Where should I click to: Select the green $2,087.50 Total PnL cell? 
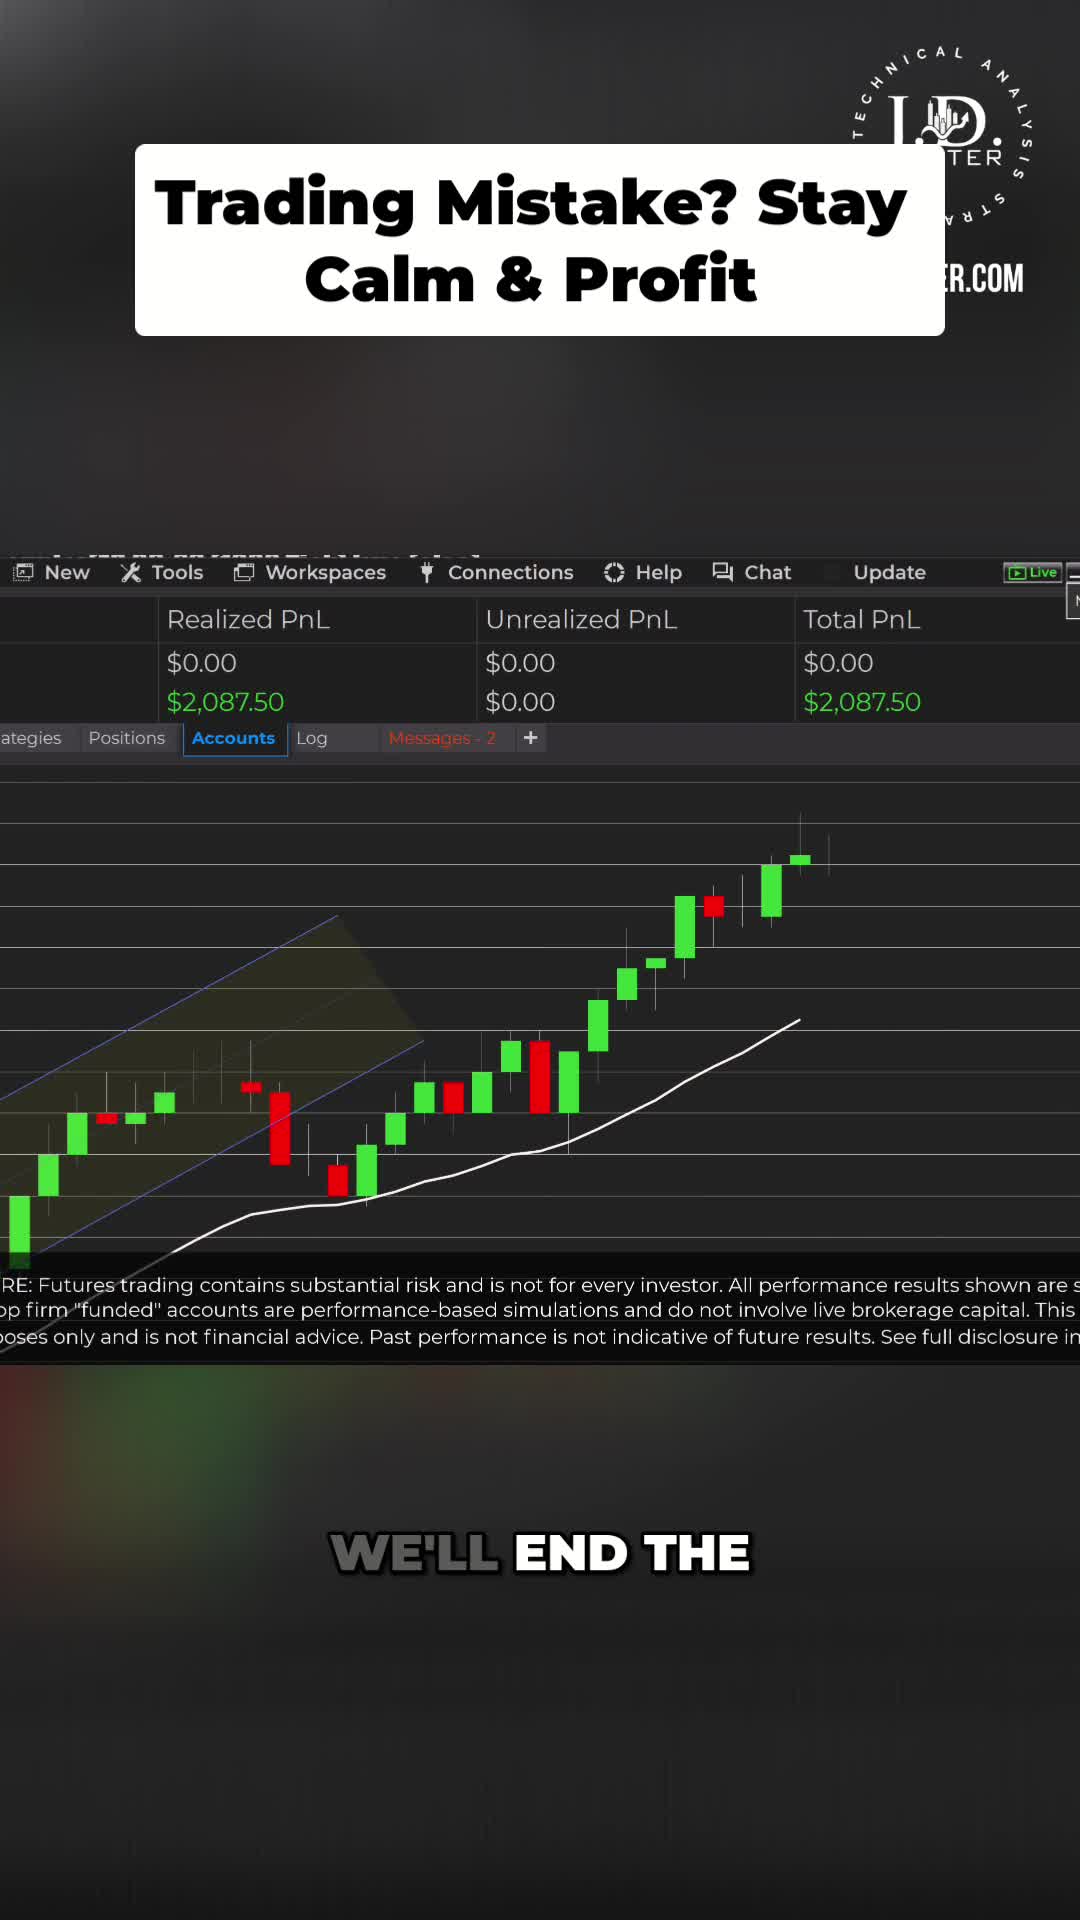pyautogui.click(x=862, y=702)
